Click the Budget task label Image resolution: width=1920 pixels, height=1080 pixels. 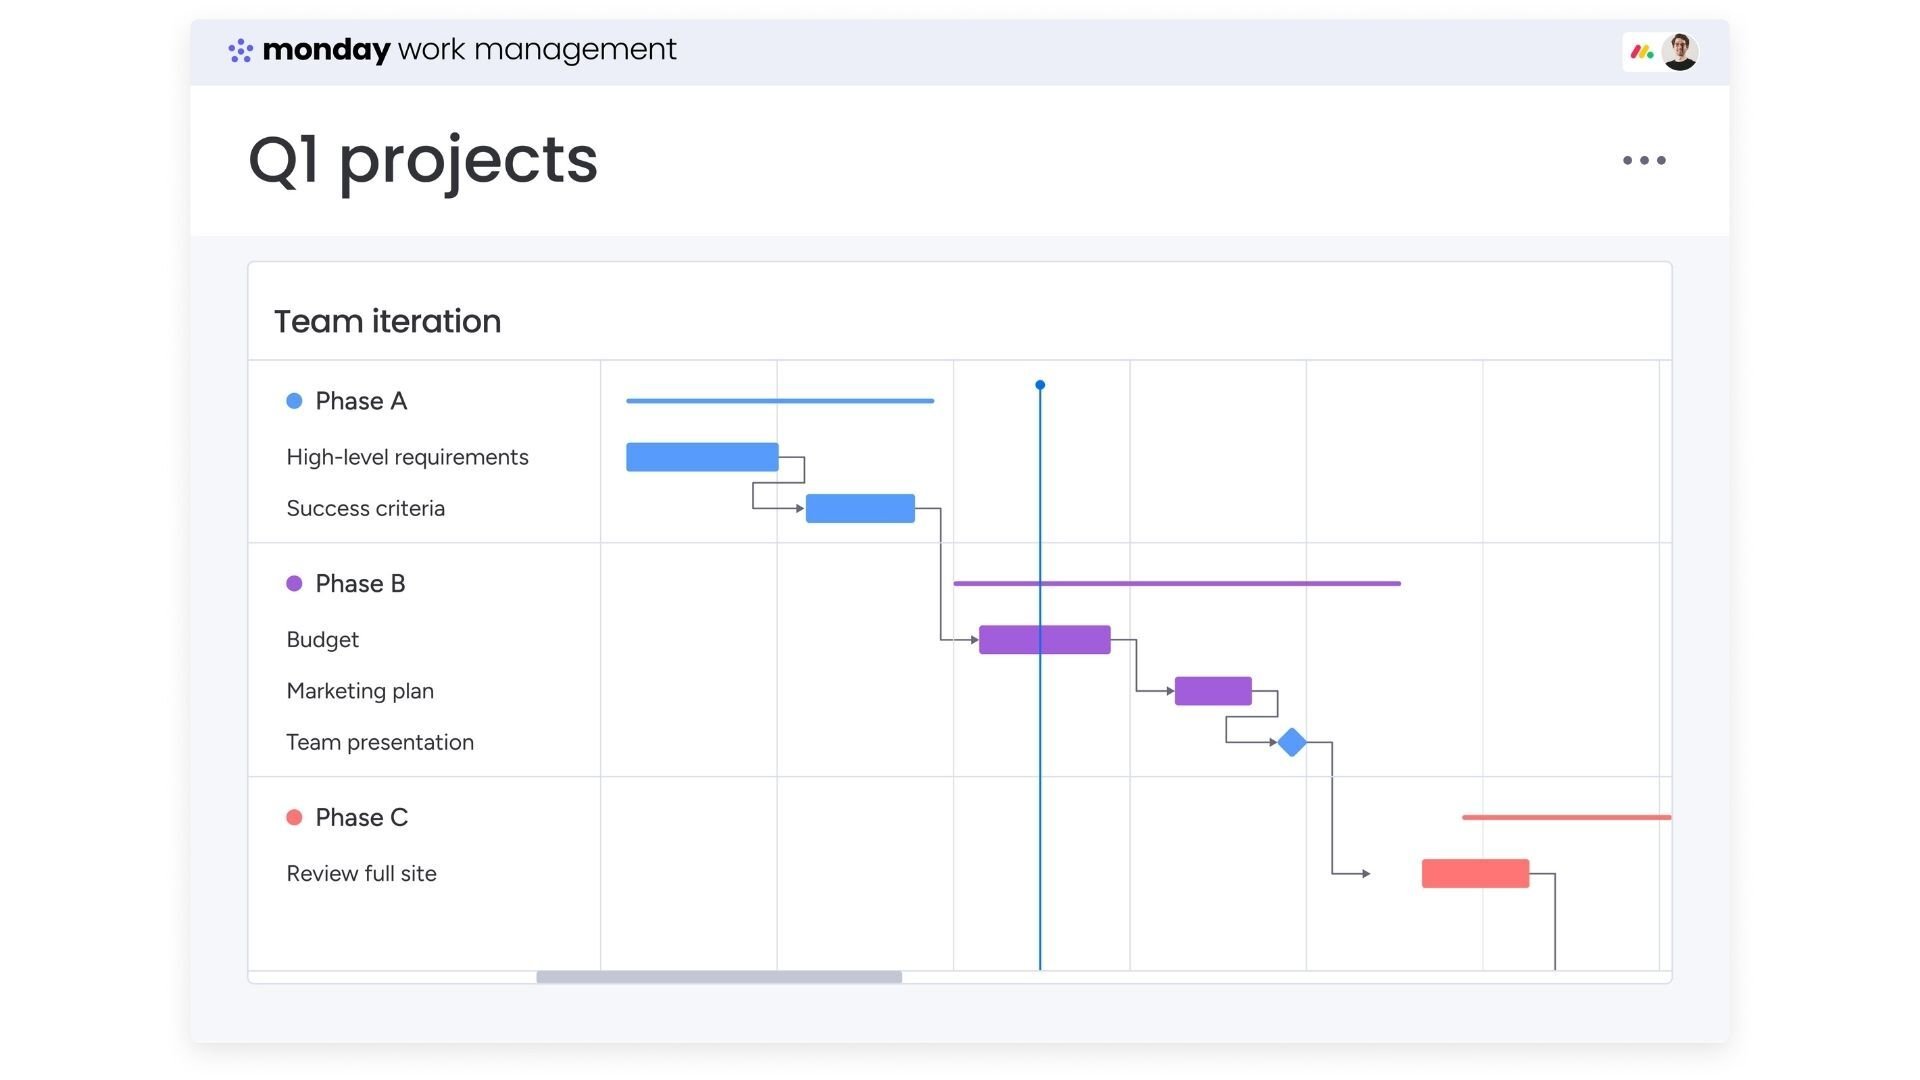322,639
